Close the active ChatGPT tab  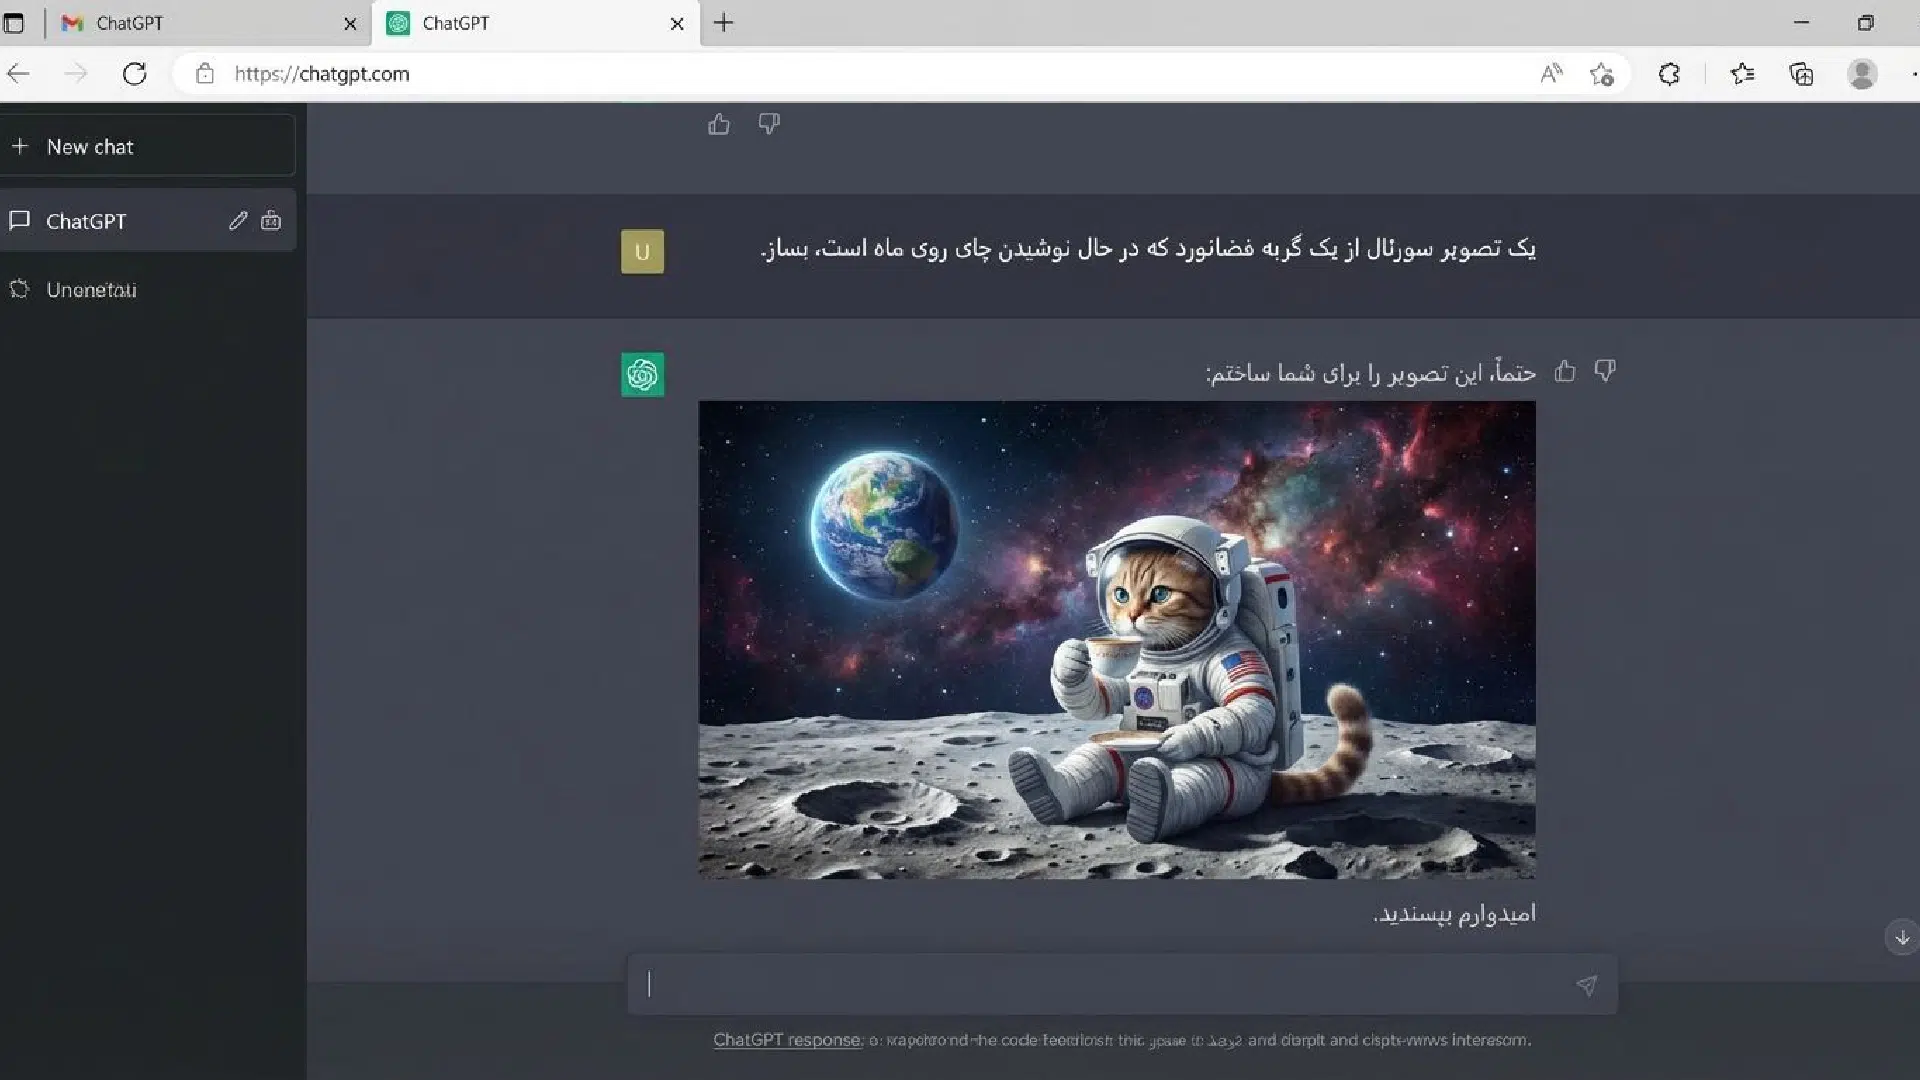[x=677, y=24]
